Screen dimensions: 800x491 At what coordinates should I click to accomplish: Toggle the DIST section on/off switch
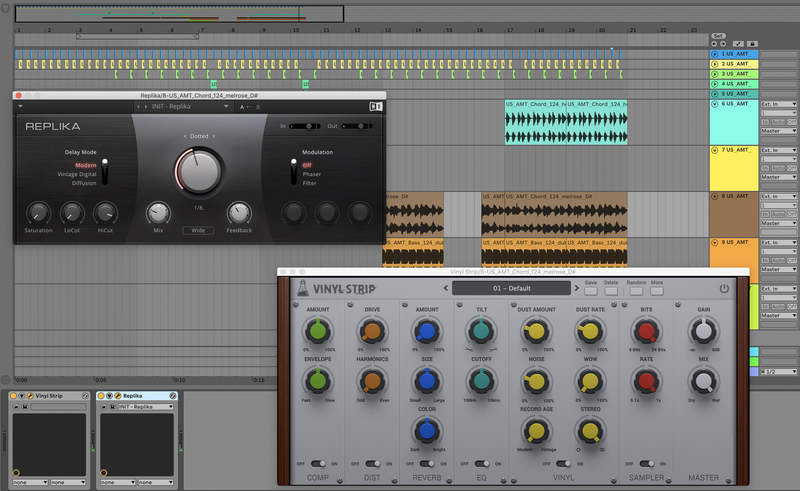pos(373,463)
